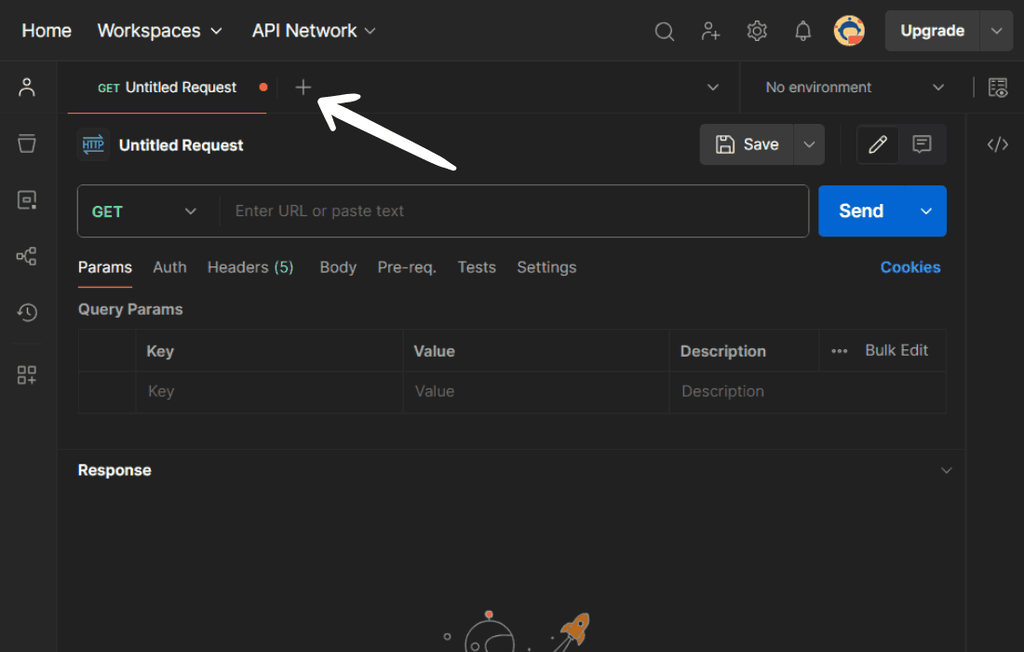Open the code snippet icon
The width and height of the screenshot is (1024, 652).
pyautogui.click(x=998, y=144)
